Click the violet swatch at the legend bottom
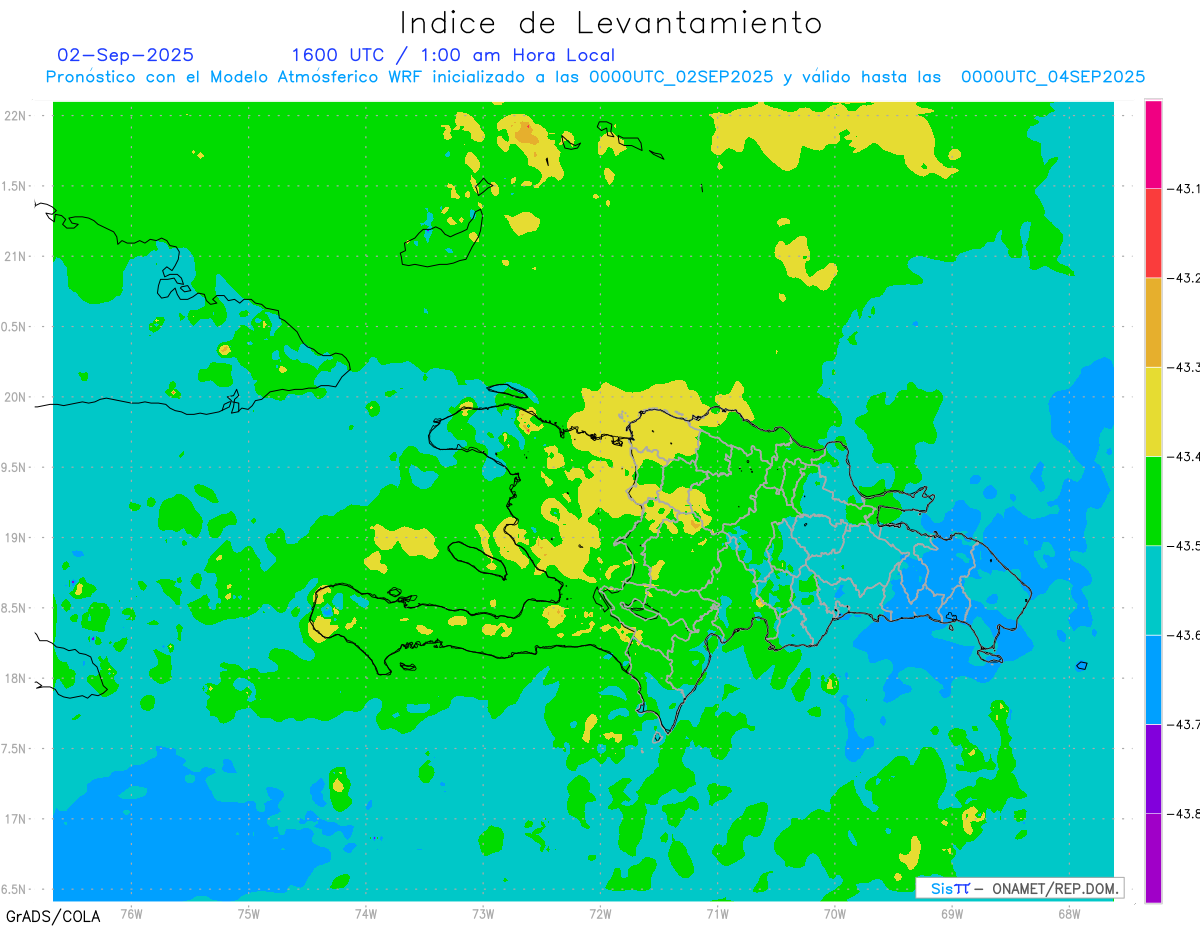Screen dimensions: 1200x927 pyautogui.click(x=1153, y=857)
